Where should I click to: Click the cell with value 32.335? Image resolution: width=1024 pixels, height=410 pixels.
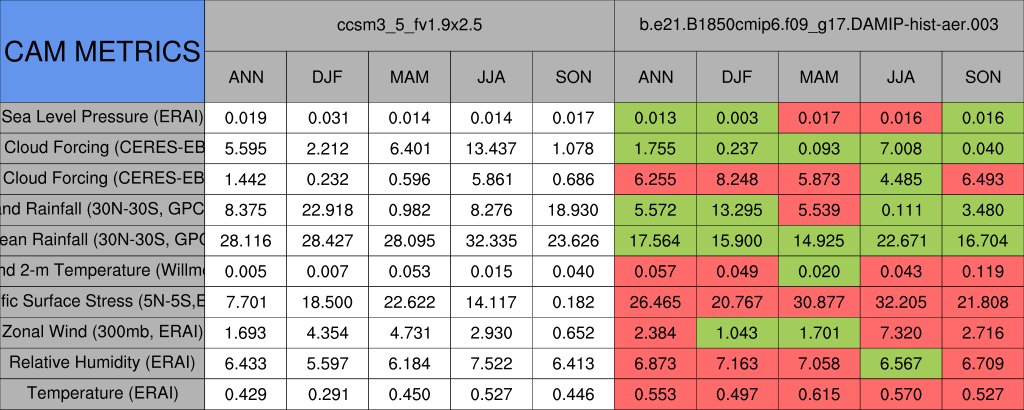[491, 240]
